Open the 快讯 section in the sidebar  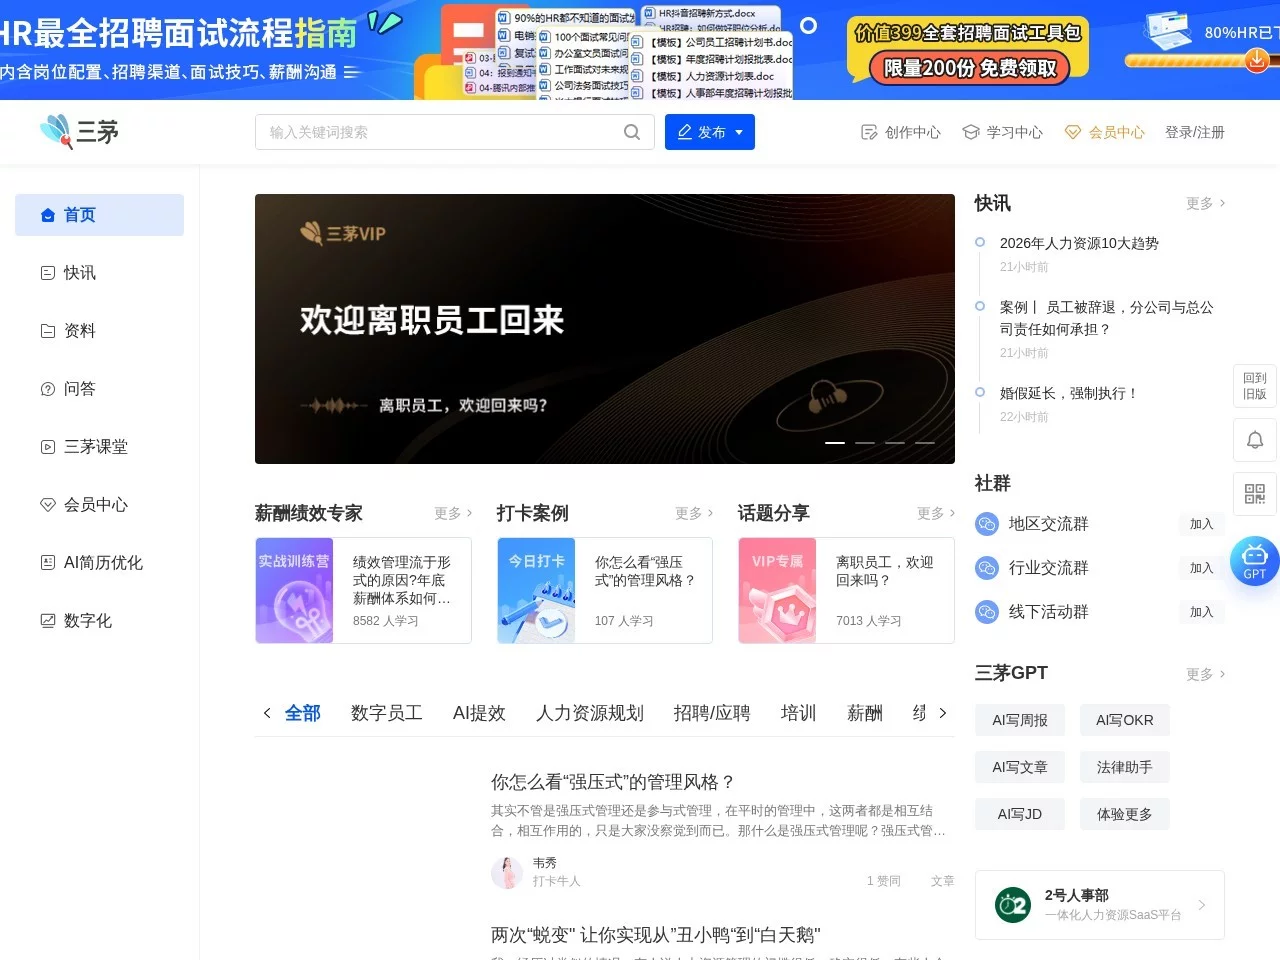coord(80,272)
